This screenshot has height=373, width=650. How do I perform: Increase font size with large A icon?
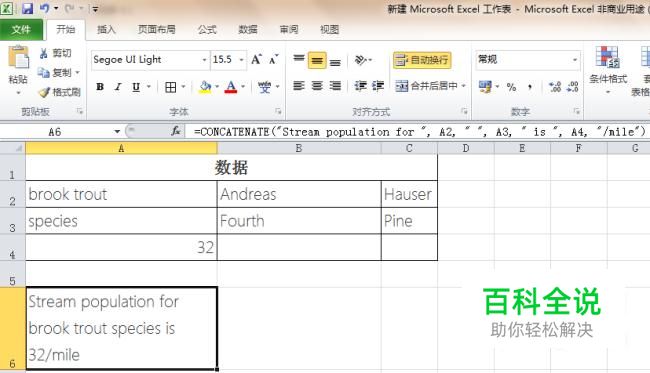click(x=256, y=60)
